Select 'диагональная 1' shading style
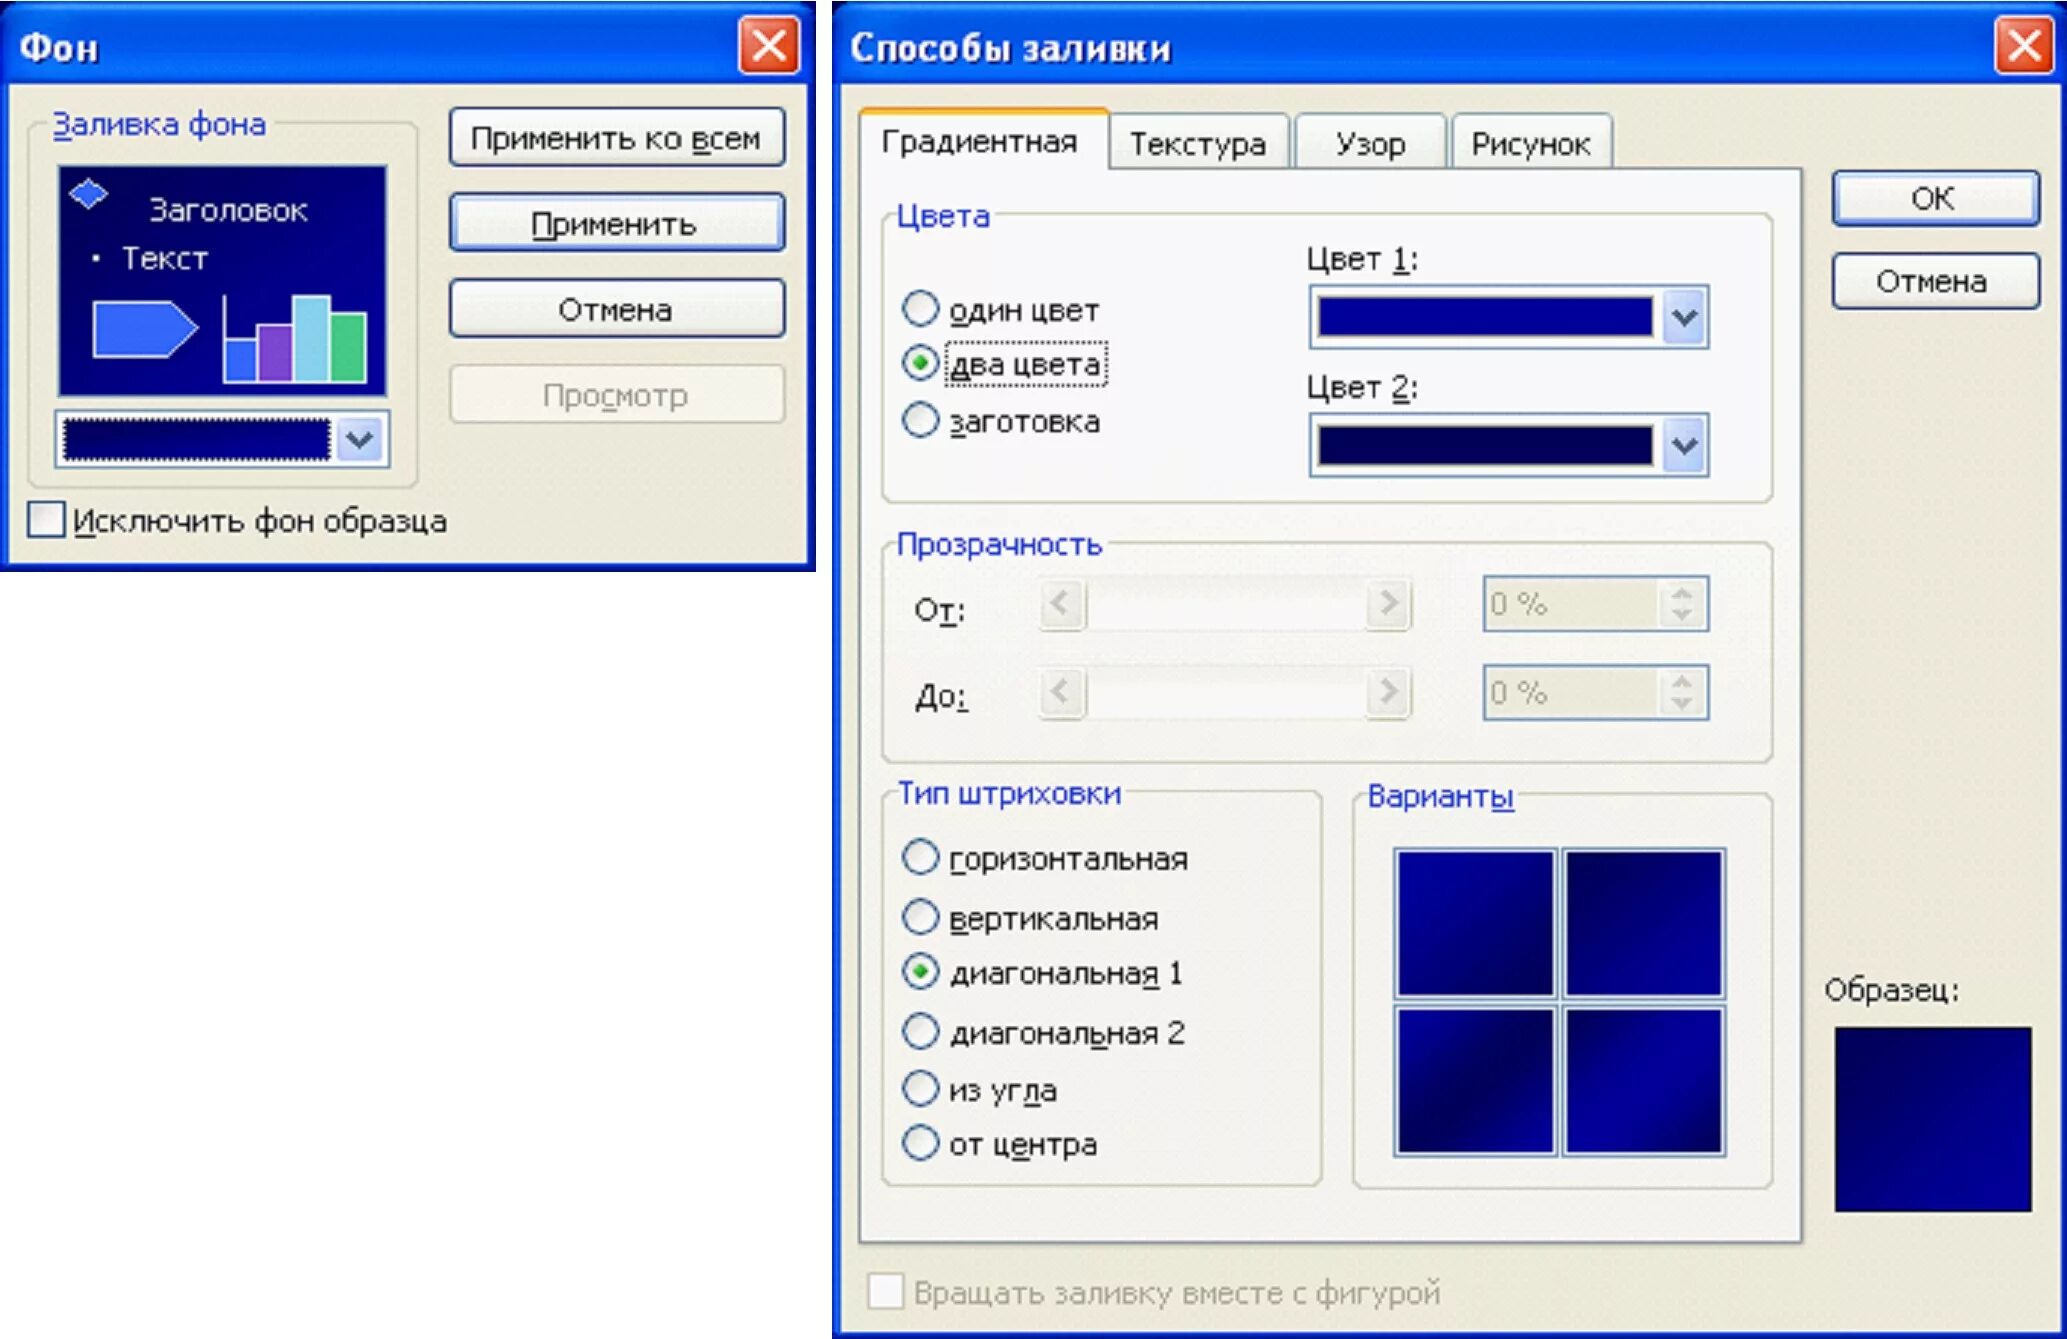 pos(920,971)
